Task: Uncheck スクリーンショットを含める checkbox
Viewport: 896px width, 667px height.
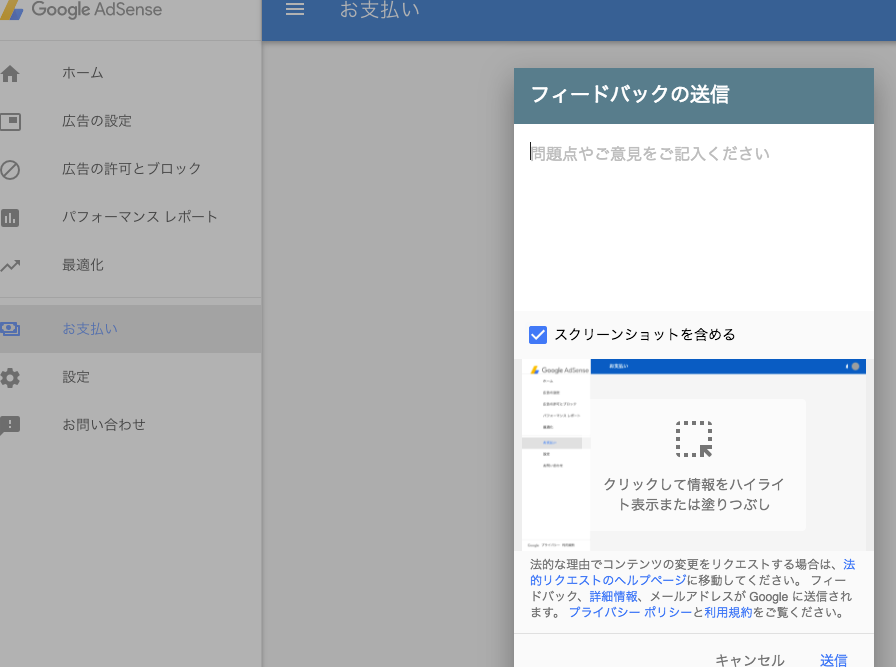Action: [538, 335]
